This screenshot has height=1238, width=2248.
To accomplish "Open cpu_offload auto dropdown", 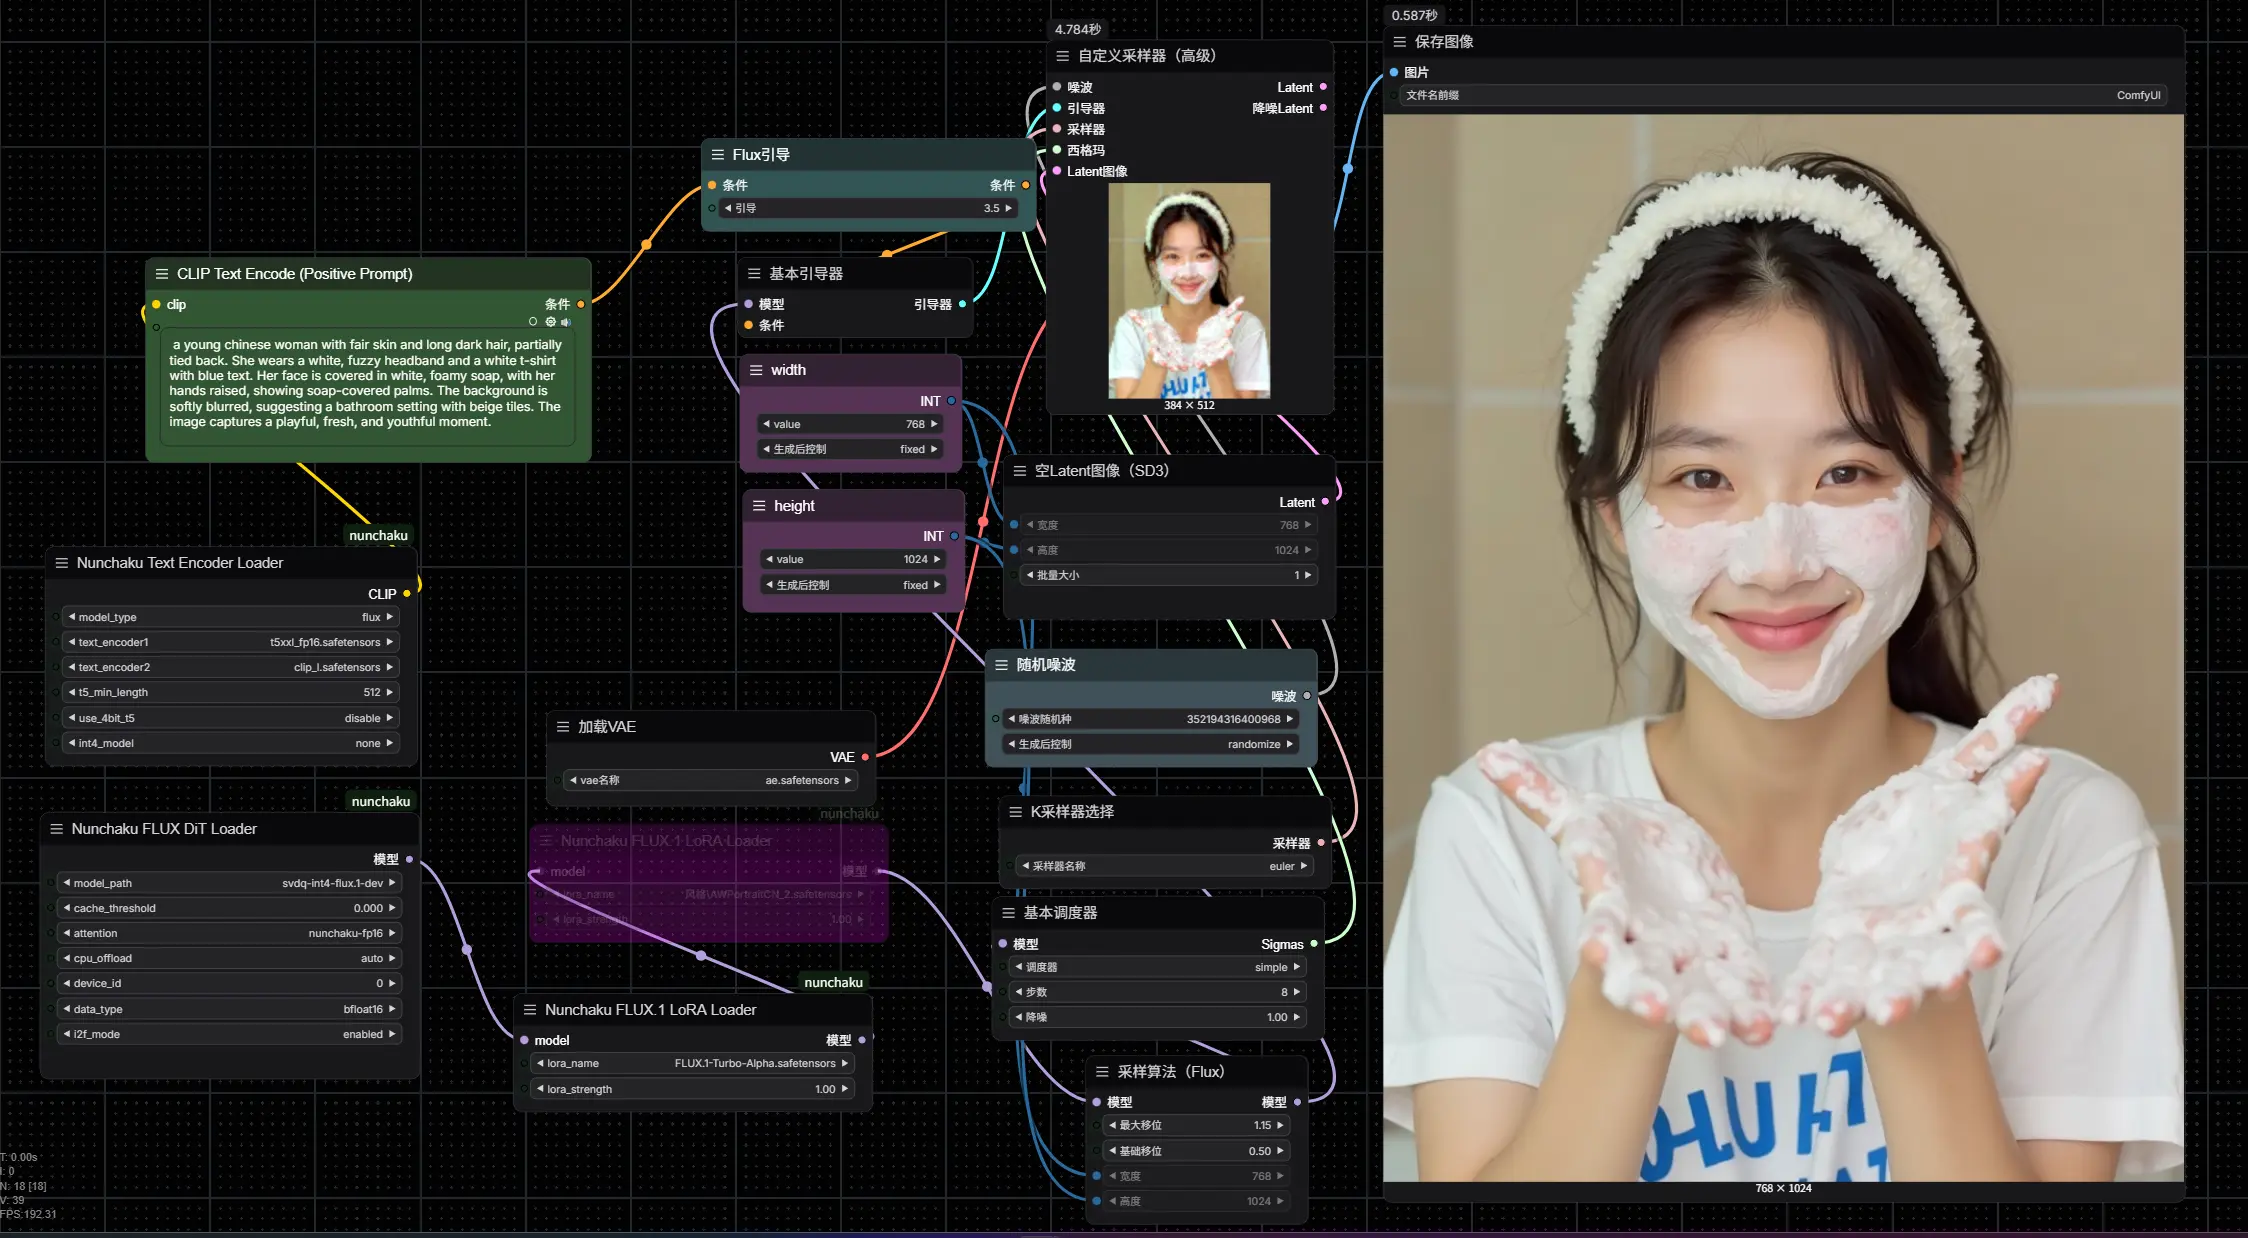I will coord(229,958).
